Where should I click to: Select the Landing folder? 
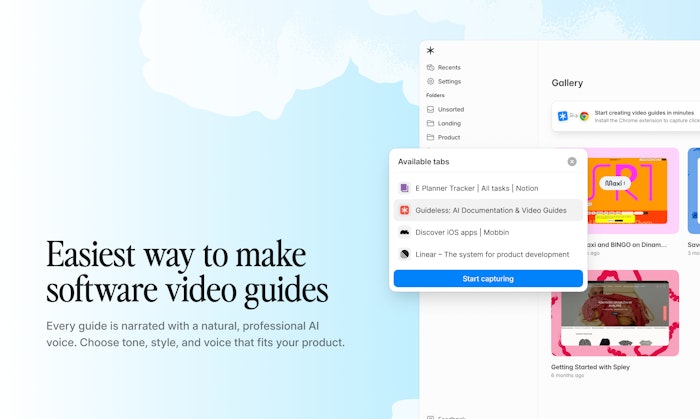click(x=444, y=123)
